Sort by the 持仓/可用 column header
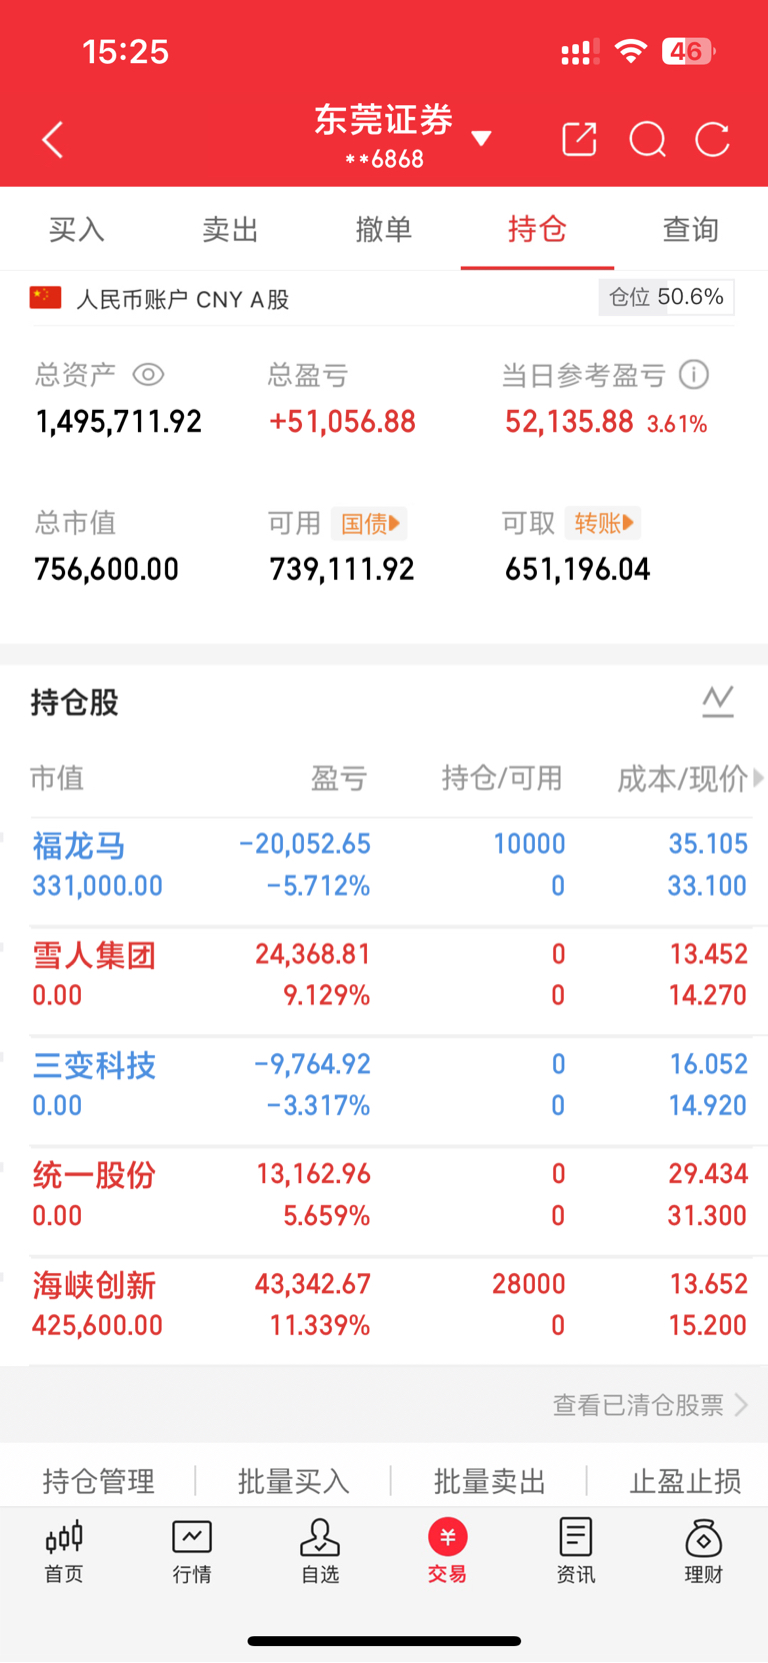Viewport: 768px width, 1663px height. 502,778
